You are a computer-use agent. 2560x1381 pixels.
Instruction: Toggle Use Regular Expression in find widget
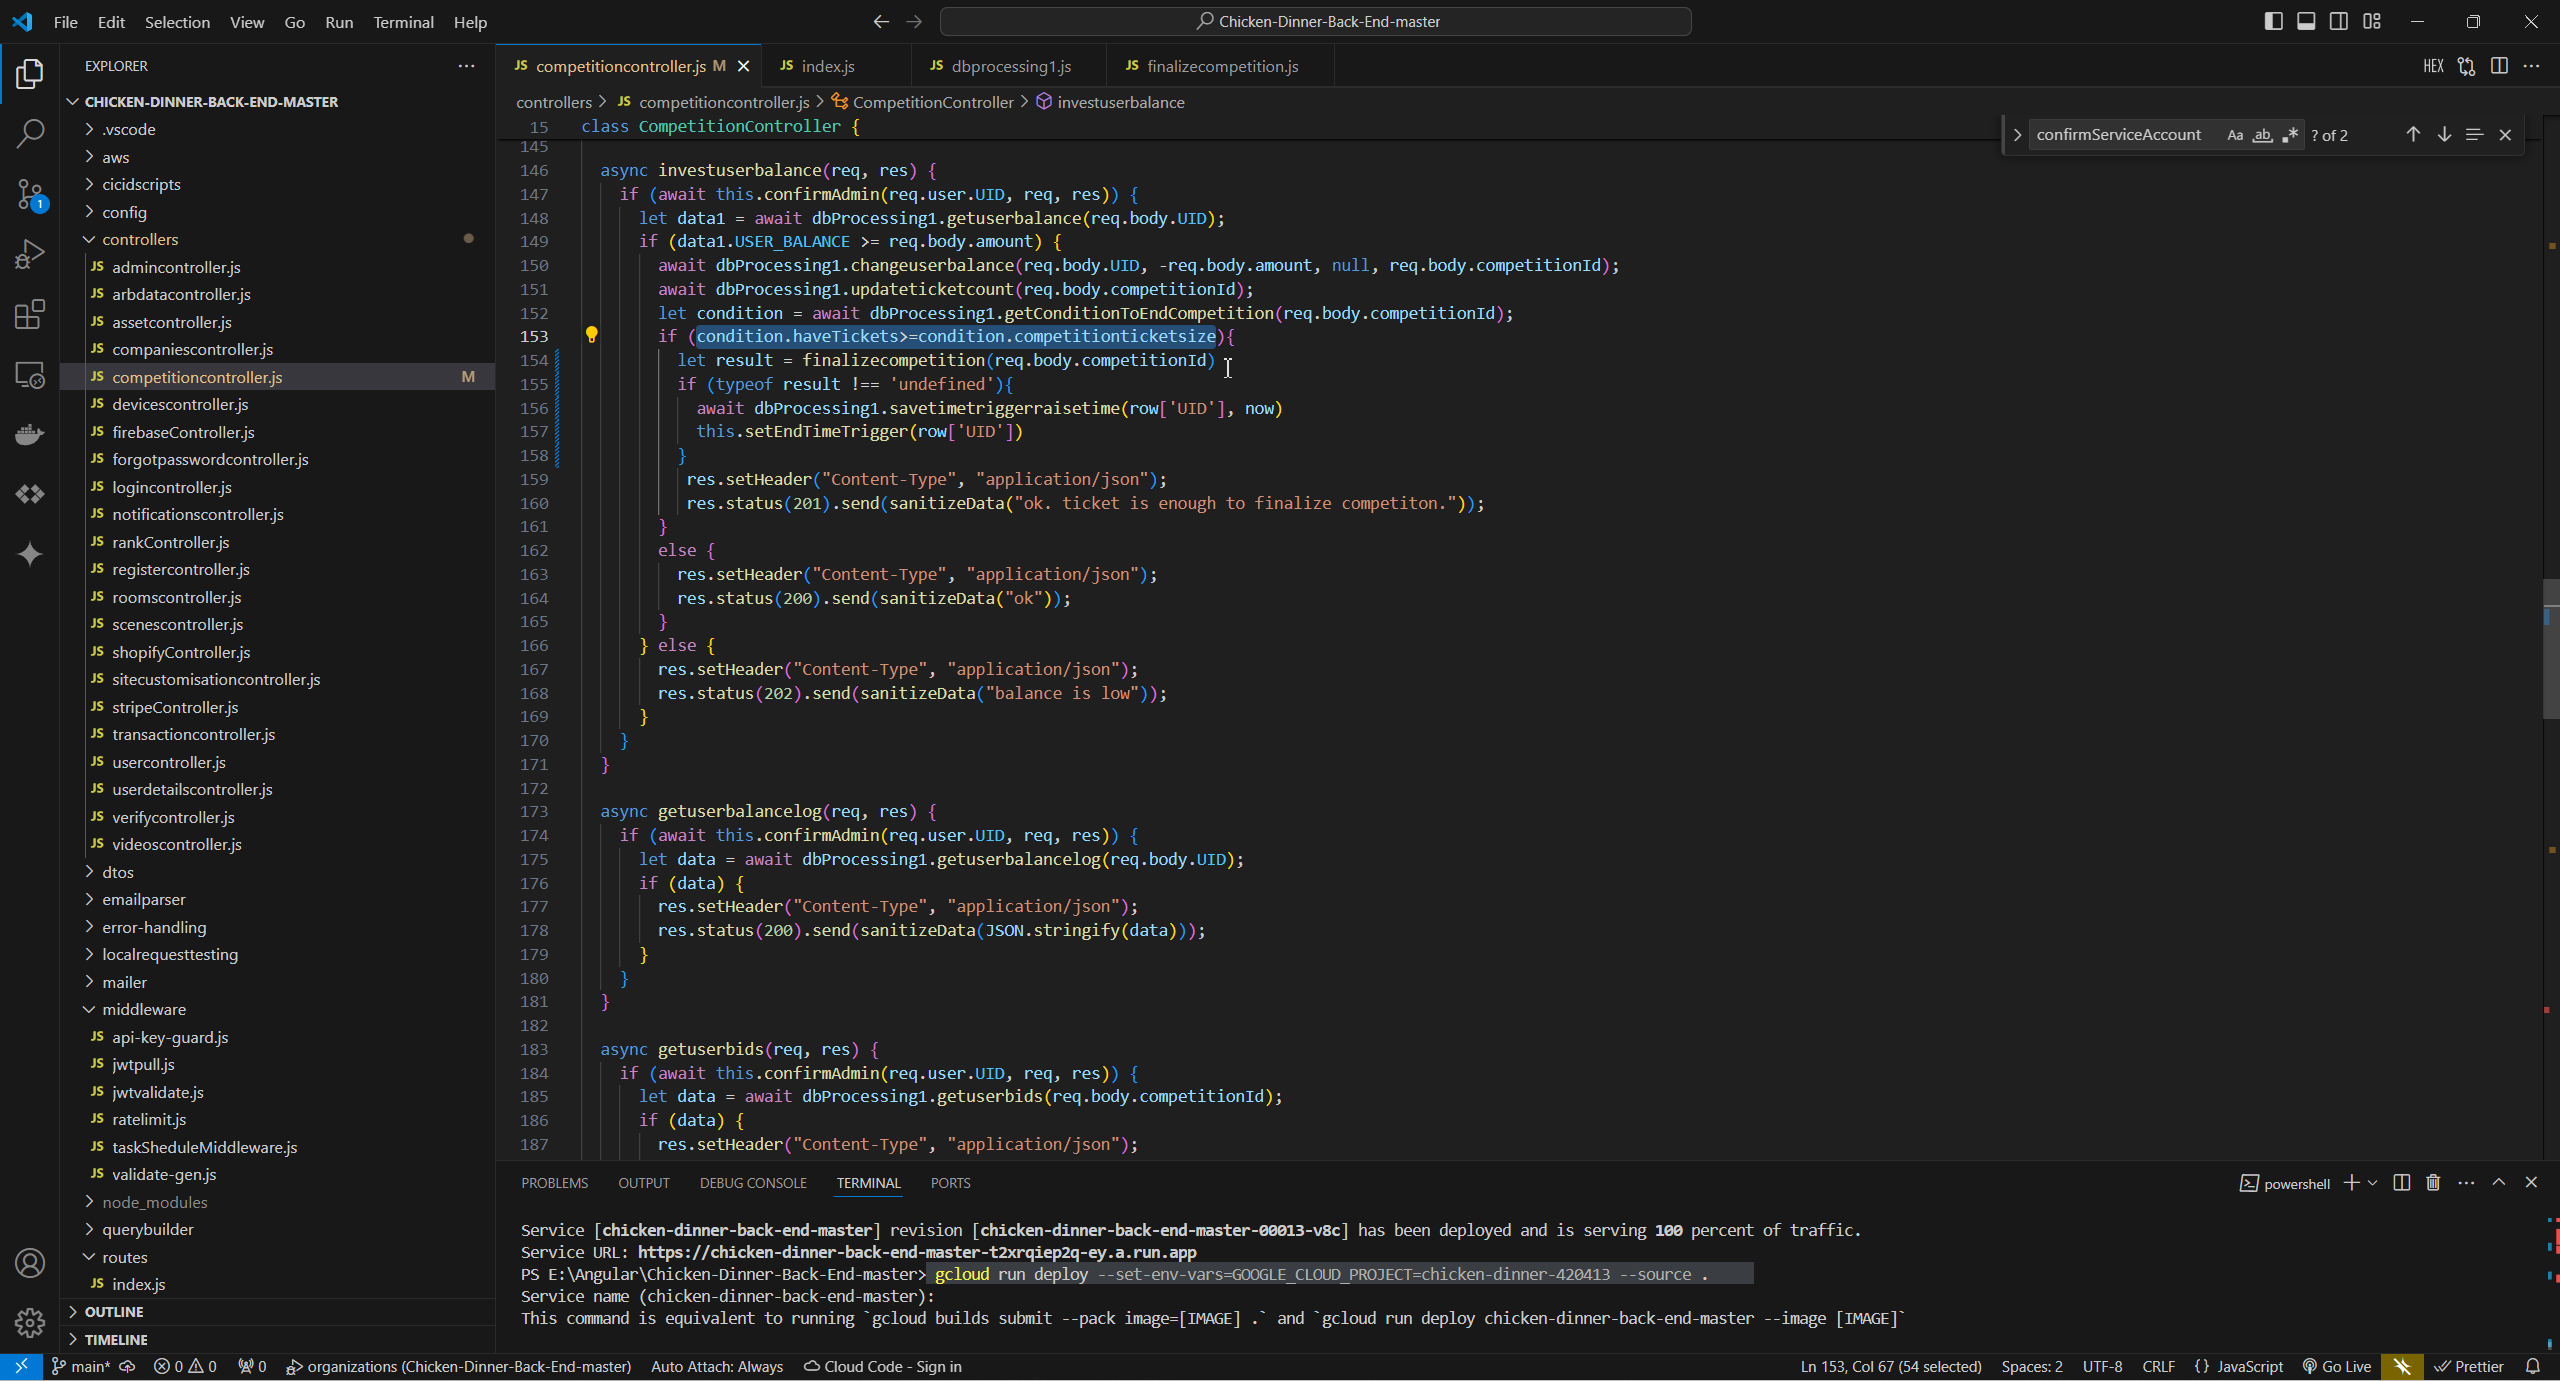coord(2290,135)
